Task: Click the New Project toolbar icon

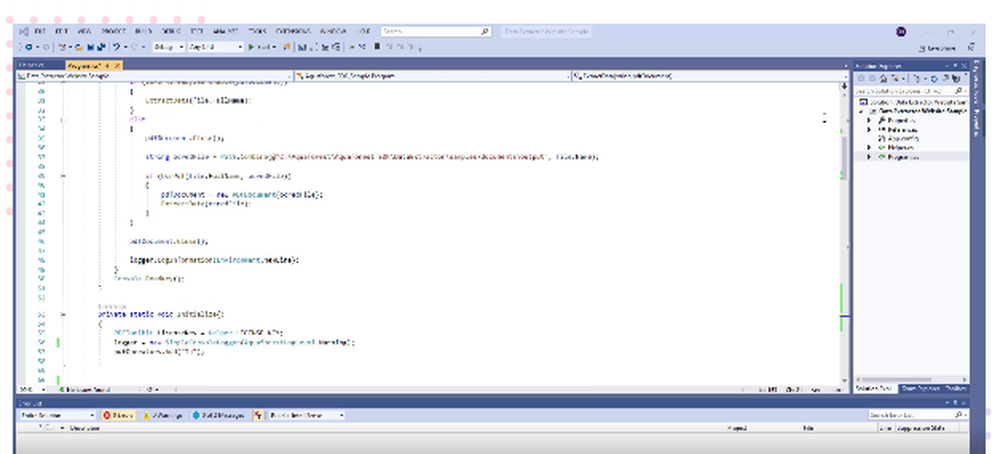Action: pyautogui.click(x=62, y=47)
